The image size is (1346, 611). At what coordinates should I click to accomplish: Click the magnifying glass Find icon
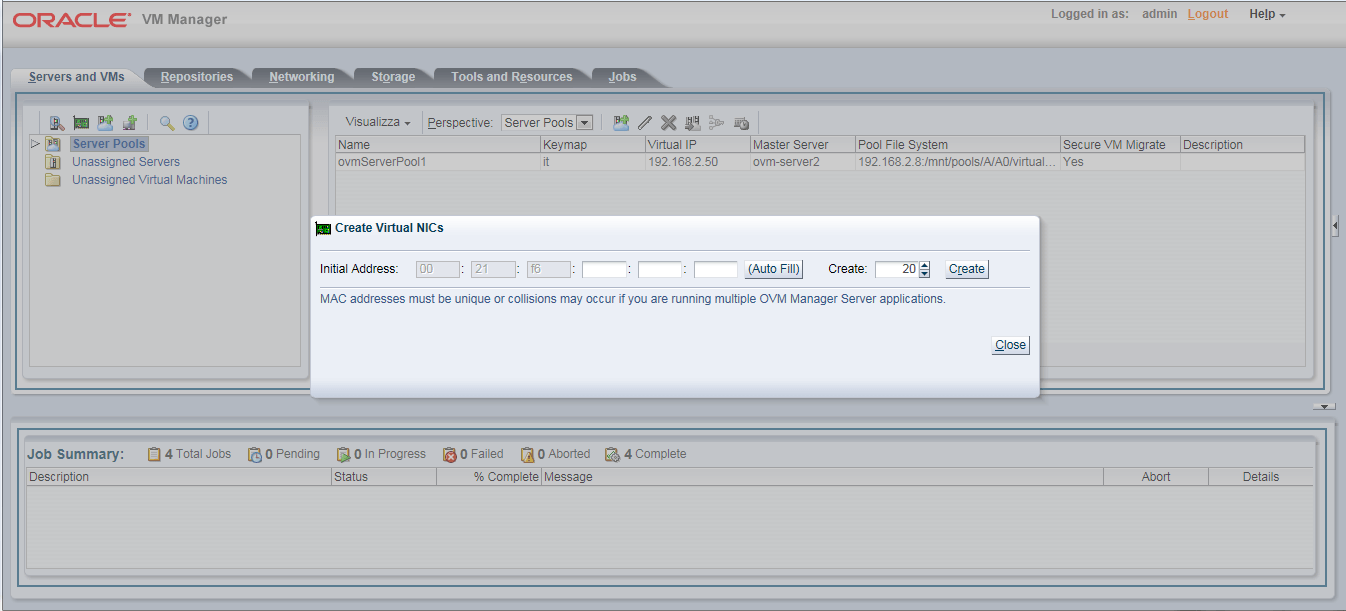(167, 123)
